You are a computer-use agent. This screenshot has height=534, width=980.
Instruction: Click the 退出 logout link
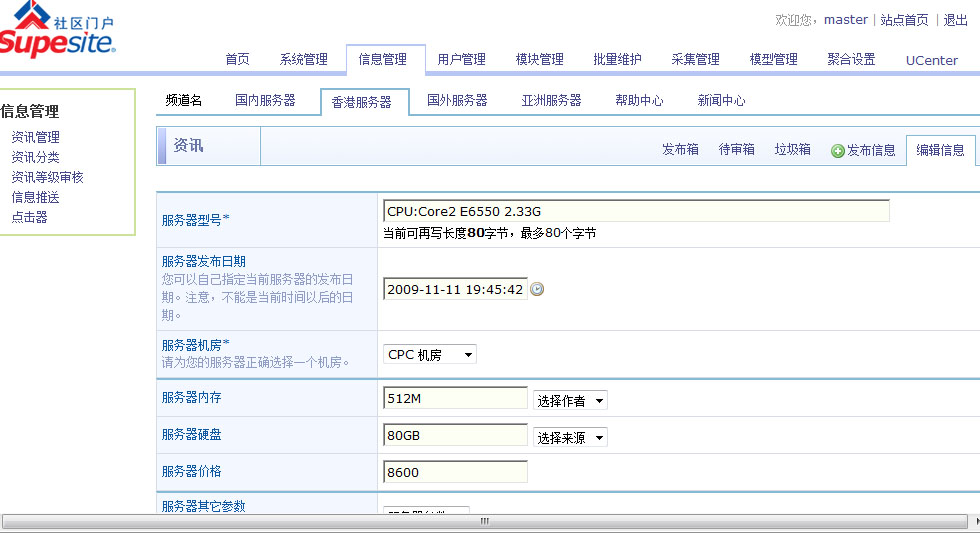pyautogui.click(x=955, y=20)
